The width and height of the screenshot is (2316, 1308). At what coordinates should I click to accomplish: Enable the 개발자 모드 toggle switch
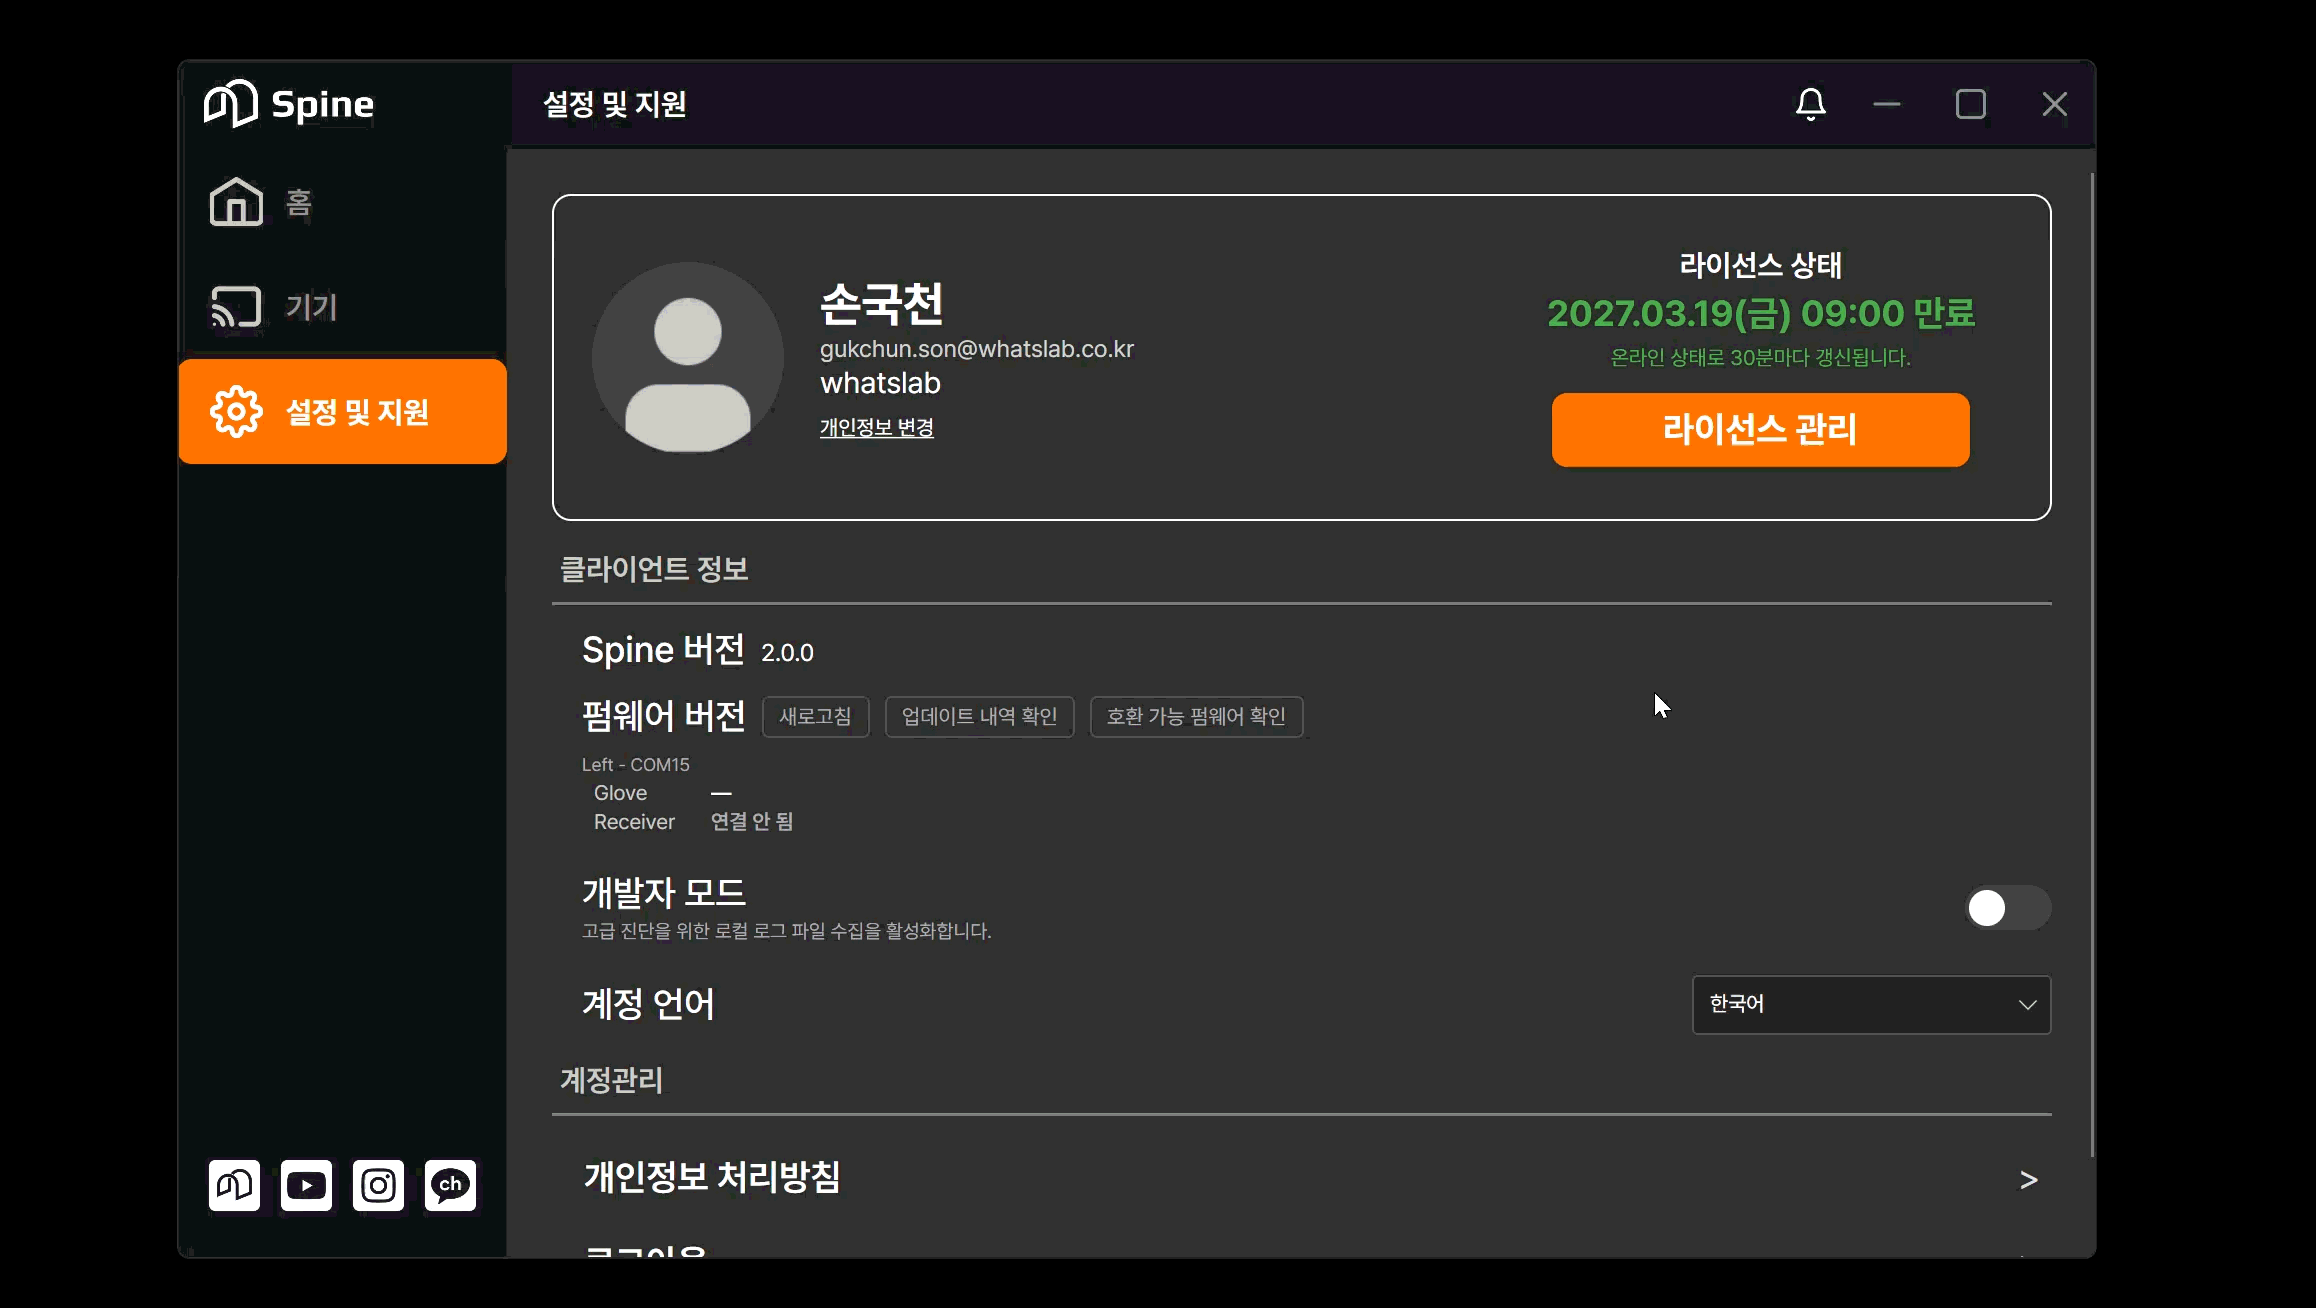2008,908
